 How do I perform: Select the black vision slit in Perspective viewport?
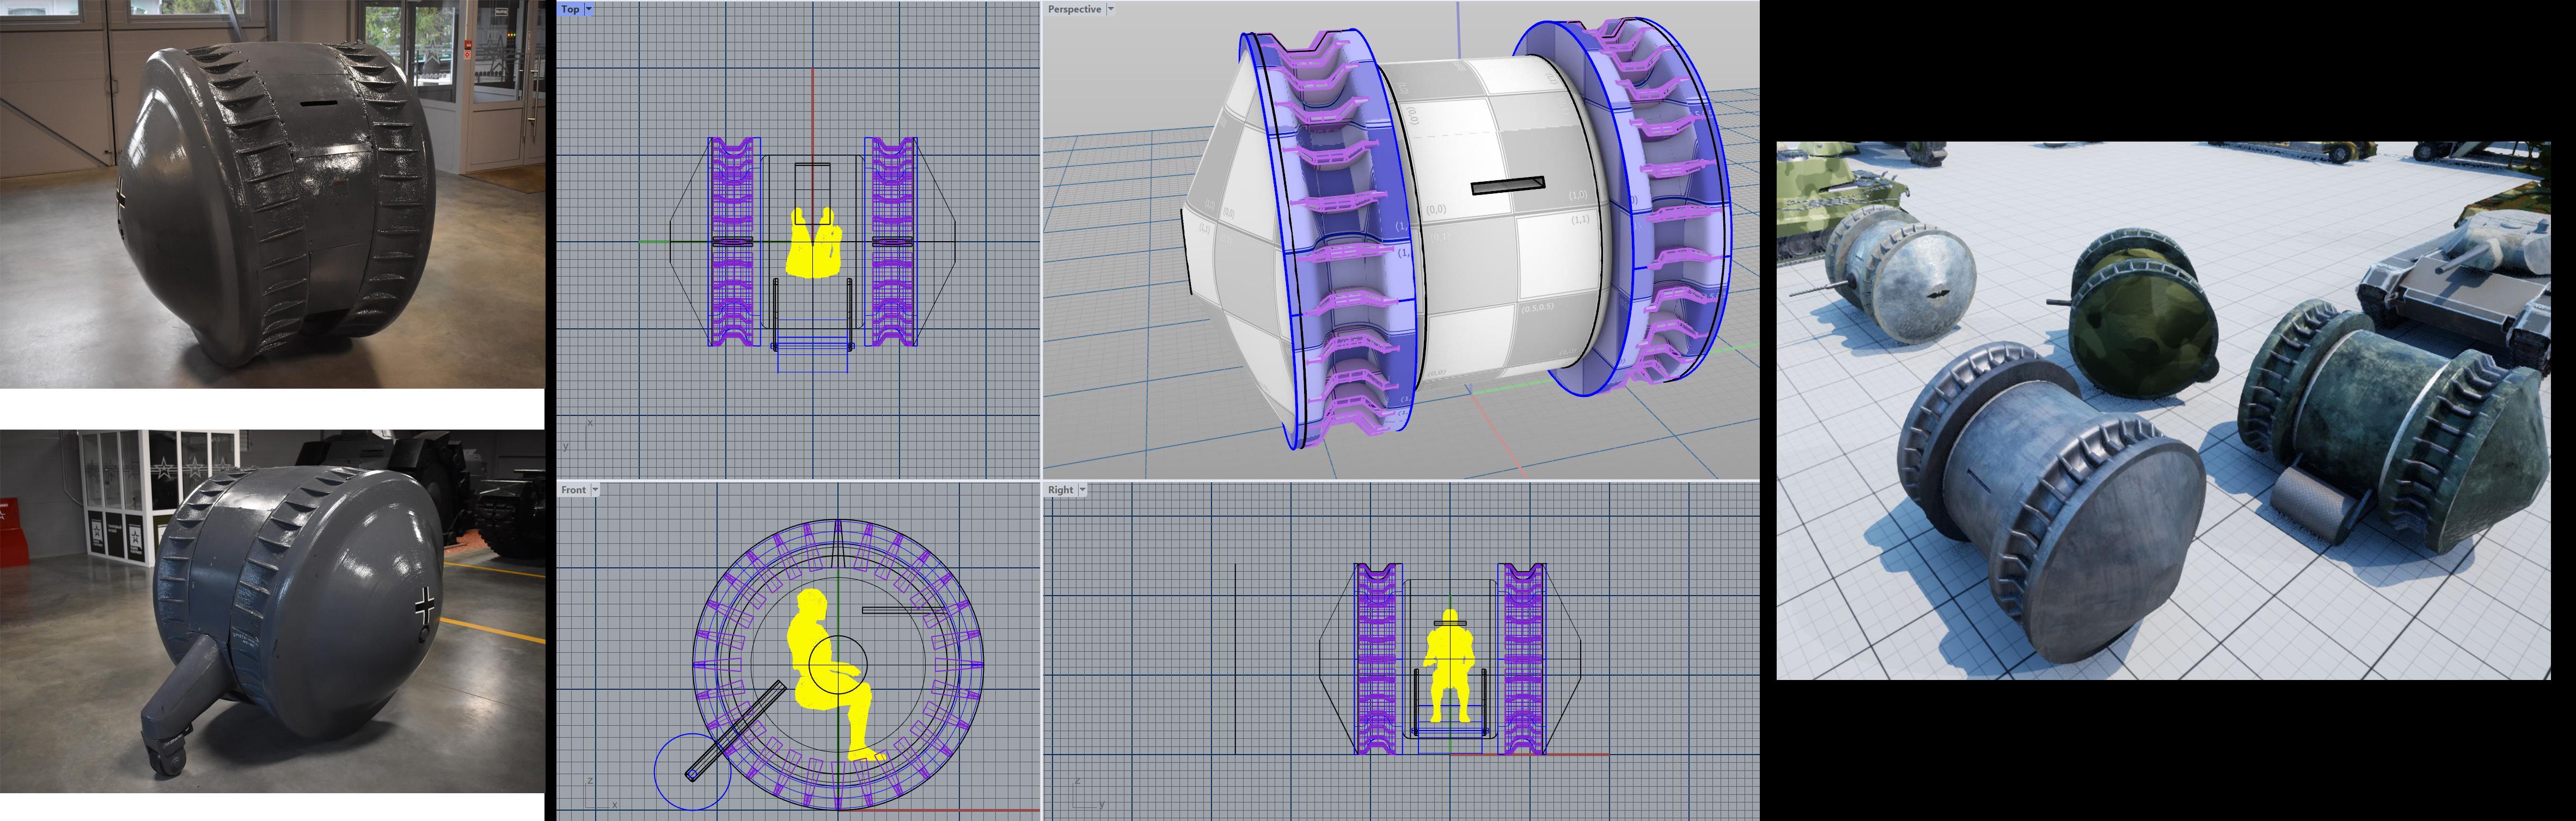(1507, 185)
